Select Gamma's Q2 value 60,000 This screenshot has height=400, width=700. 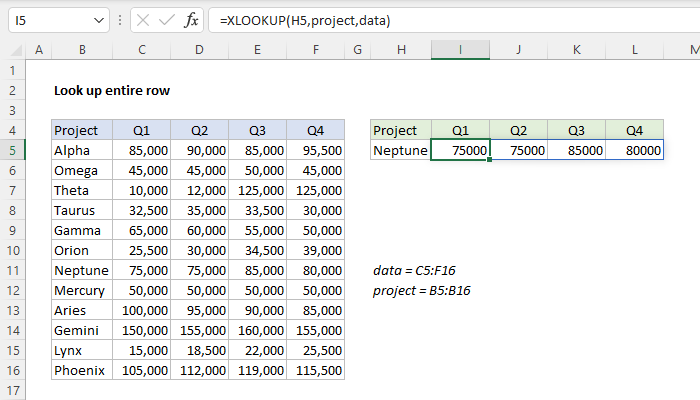click(x=200, y=230)
